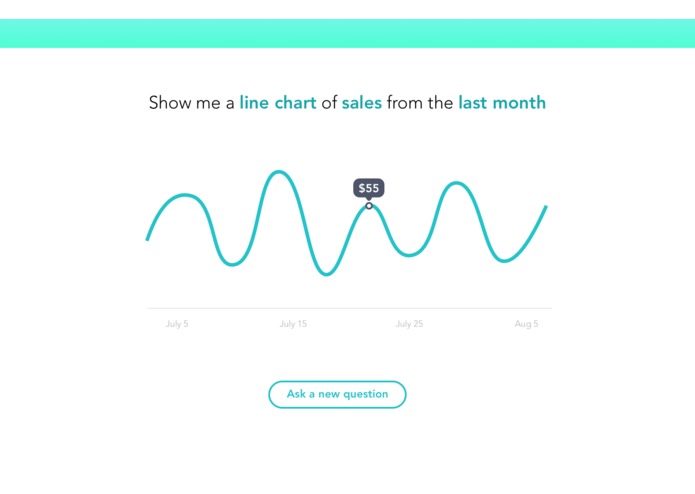Click the line peak just right of July 25
The image size is (695, 494).
click(x=457, y=183)
